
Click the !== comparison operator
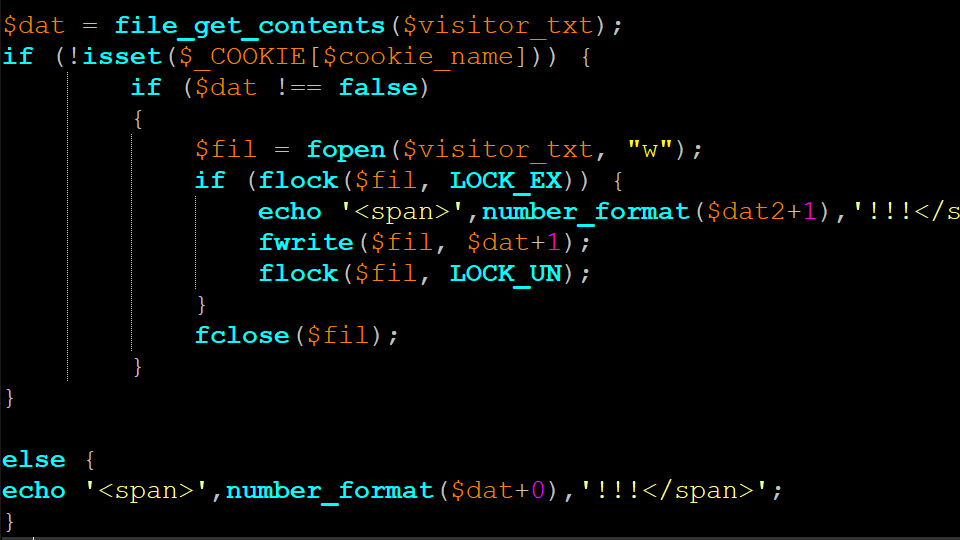coord(298,87)
